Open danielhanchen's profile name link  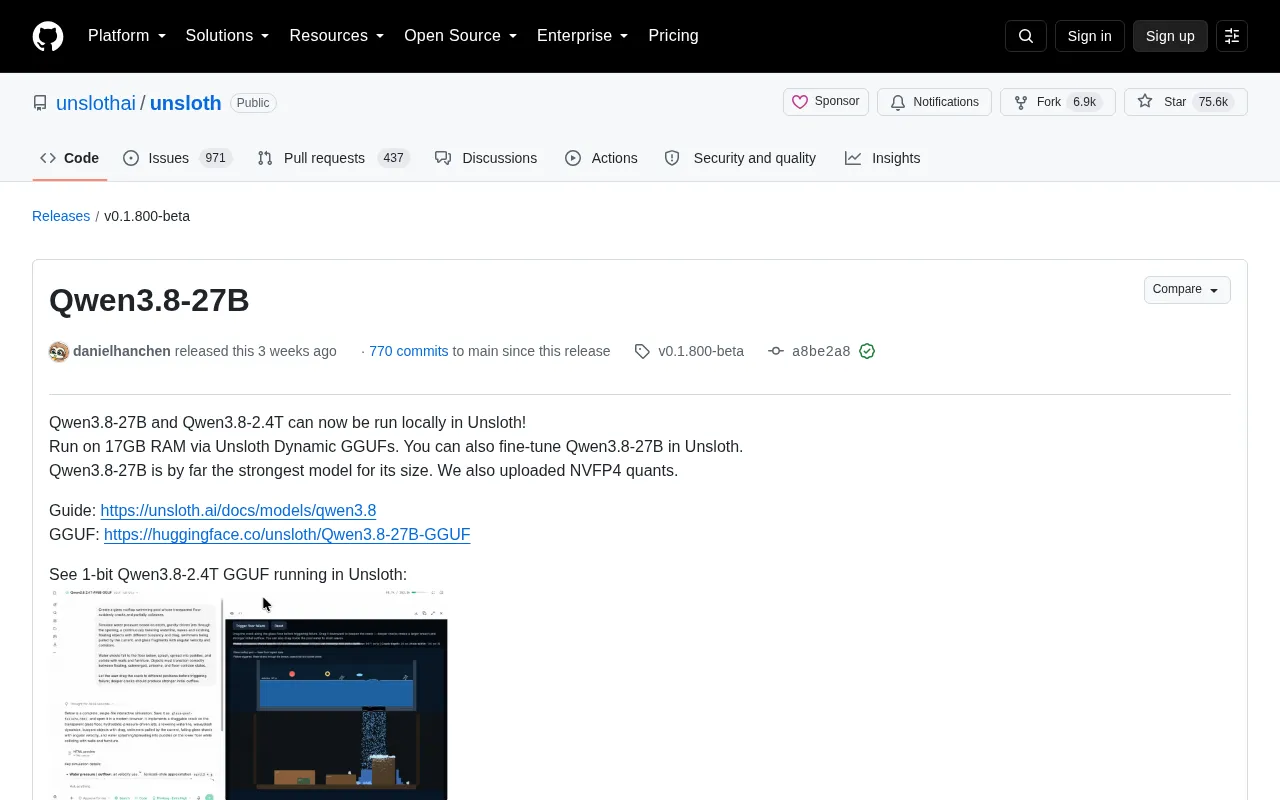click(122, 351)
